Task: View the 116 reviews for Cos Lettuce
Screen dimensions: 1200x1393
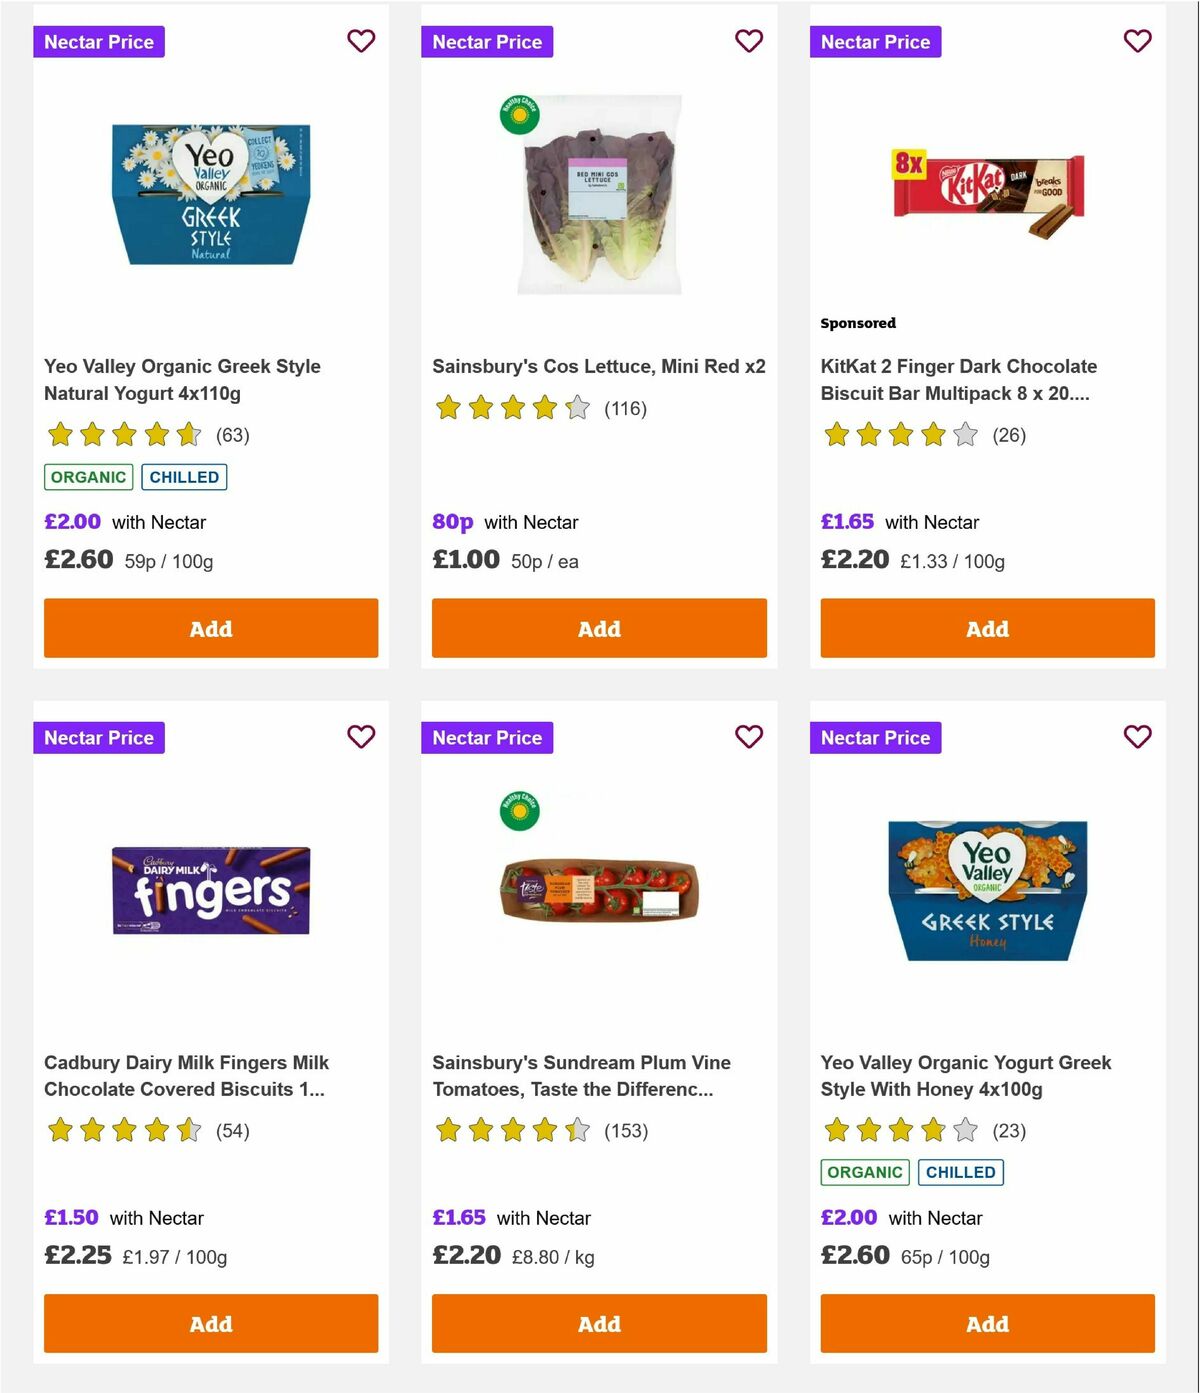Action: tap(625, 409)
